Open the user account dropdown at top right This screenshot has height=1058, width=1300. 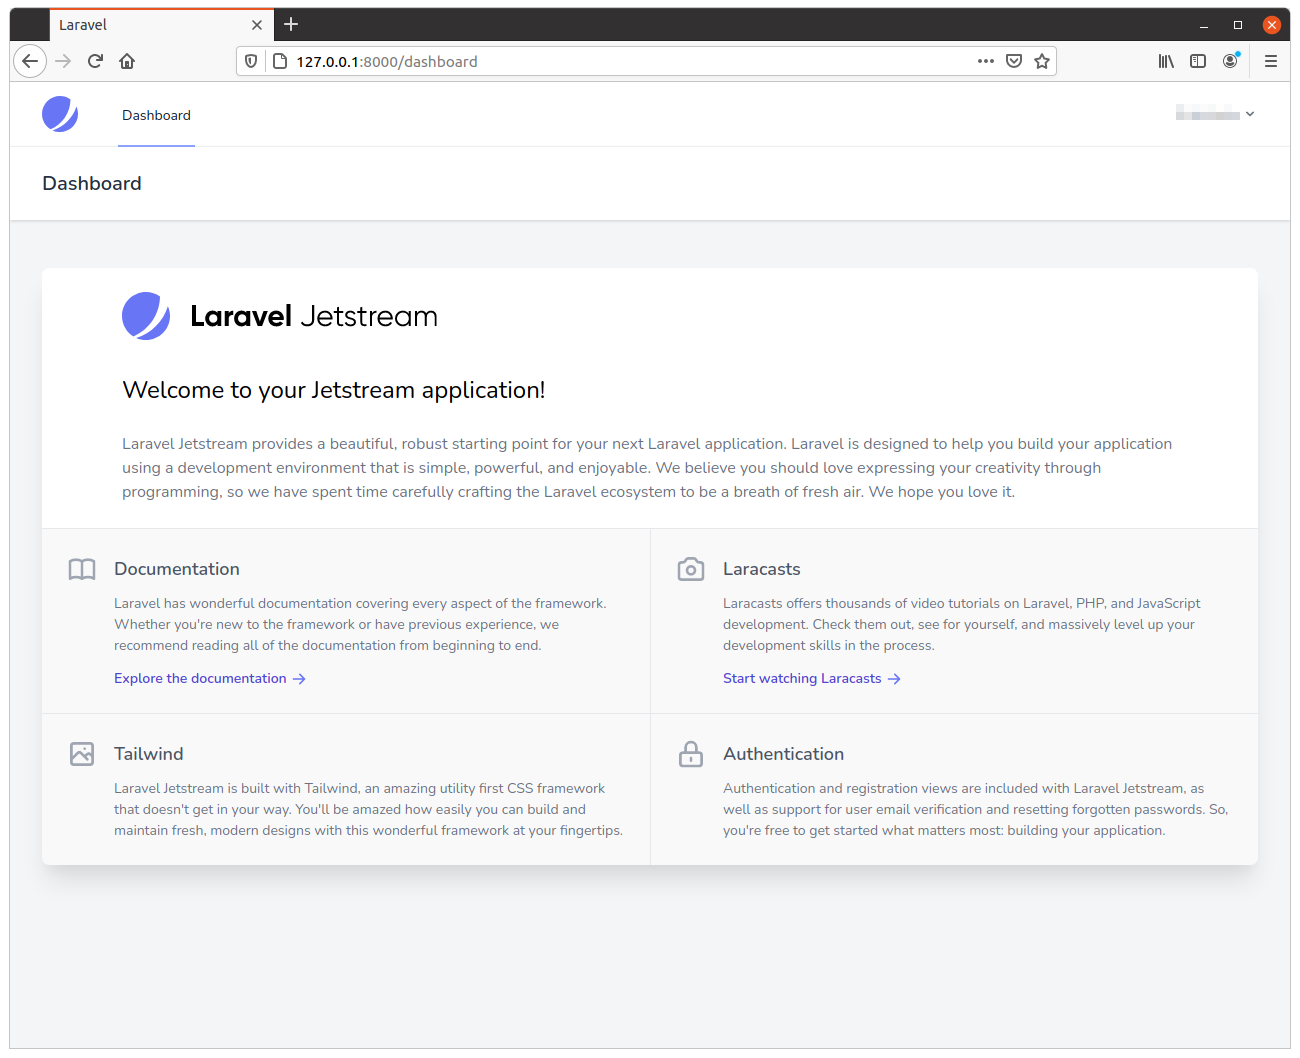pyautogui.click(x=1214, y=114)
